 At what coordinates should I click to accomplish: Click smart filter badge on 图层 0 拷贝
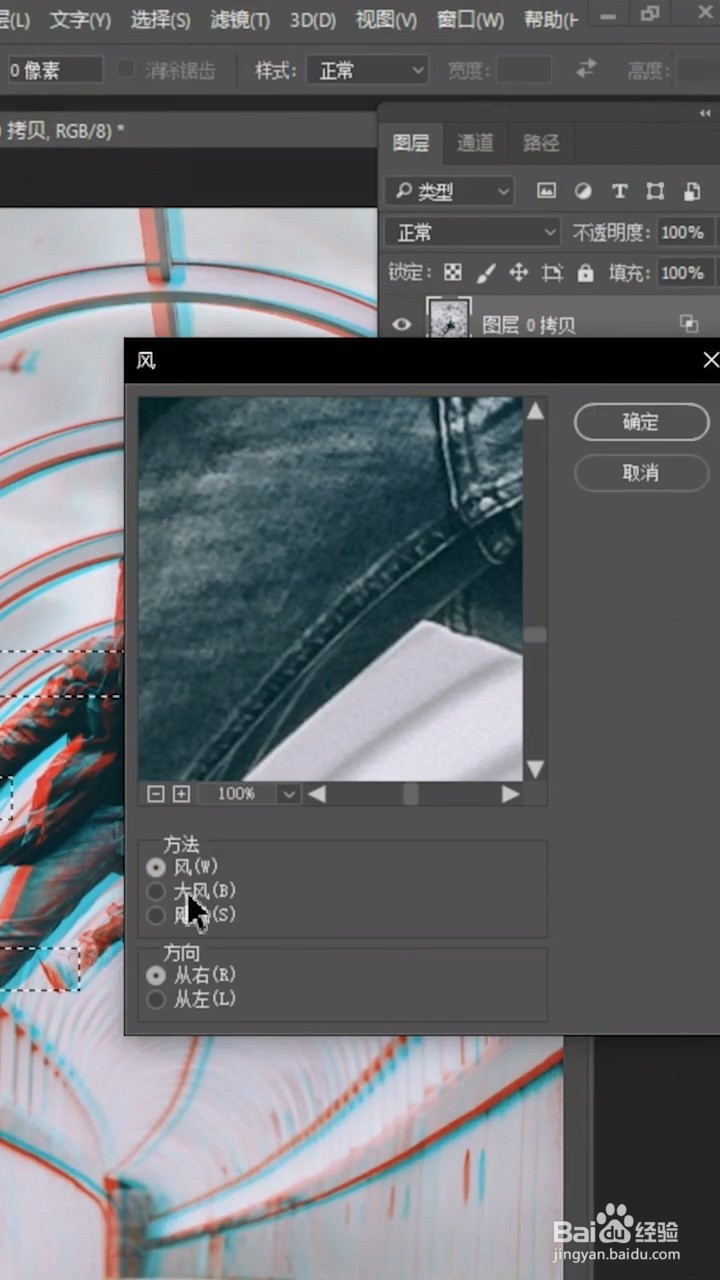click(x=689, y=323)
